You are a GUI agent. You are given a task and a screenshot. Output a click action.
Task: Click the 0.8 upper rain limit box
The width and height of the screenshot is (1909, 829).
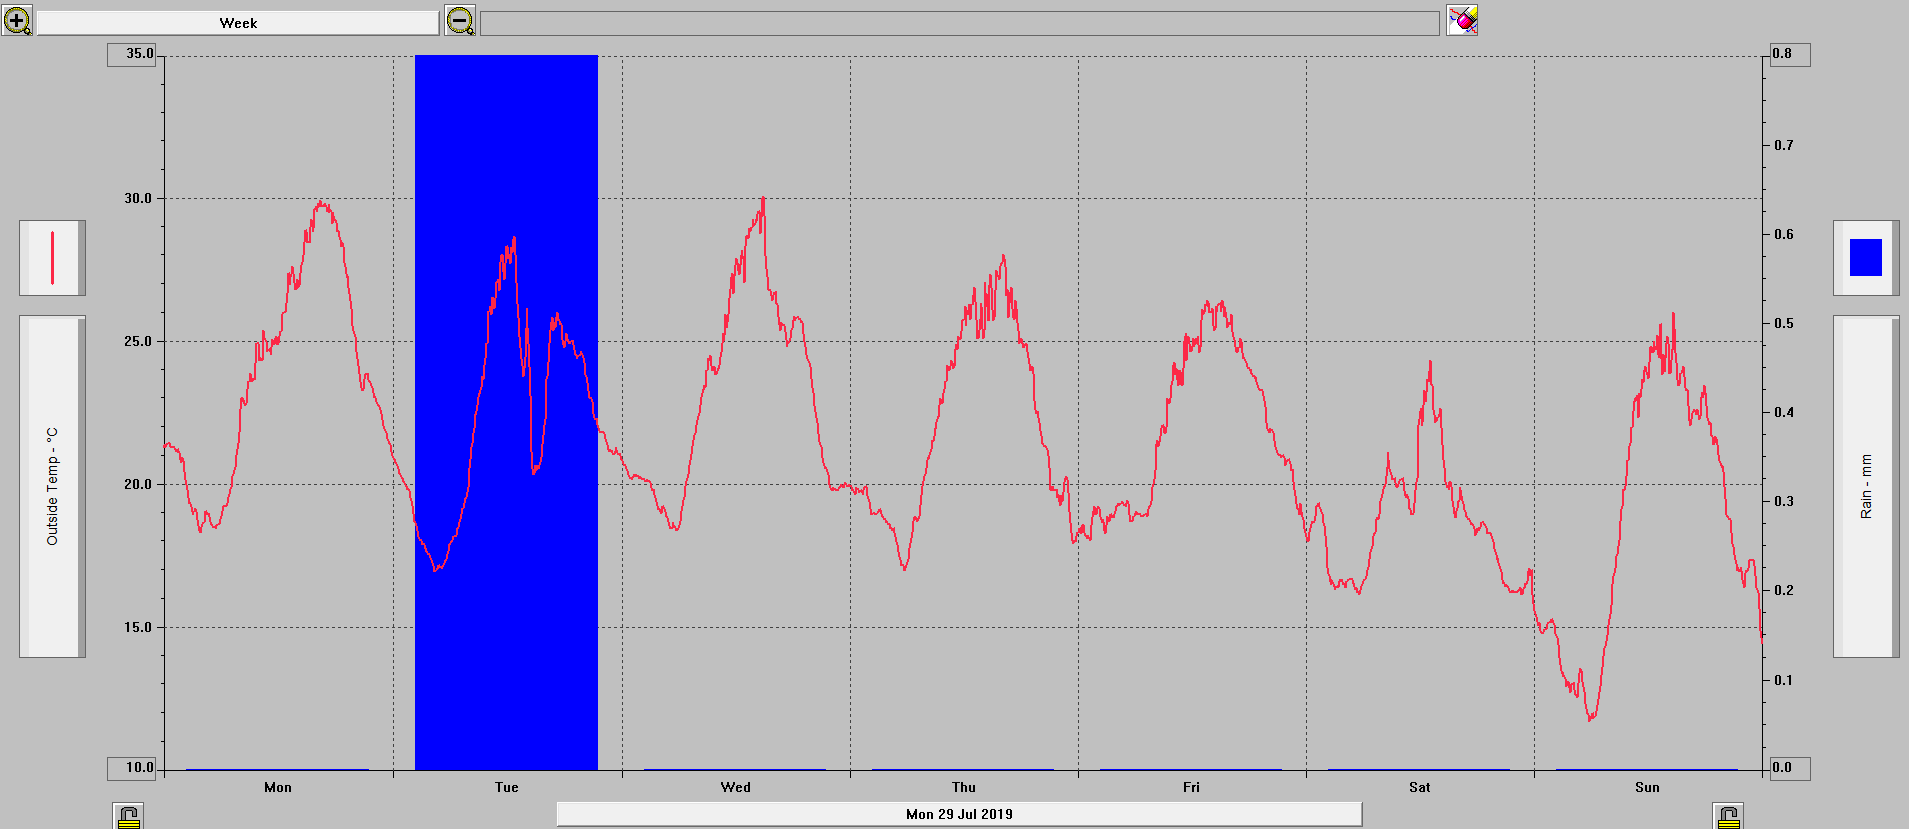coord(1789,55)
